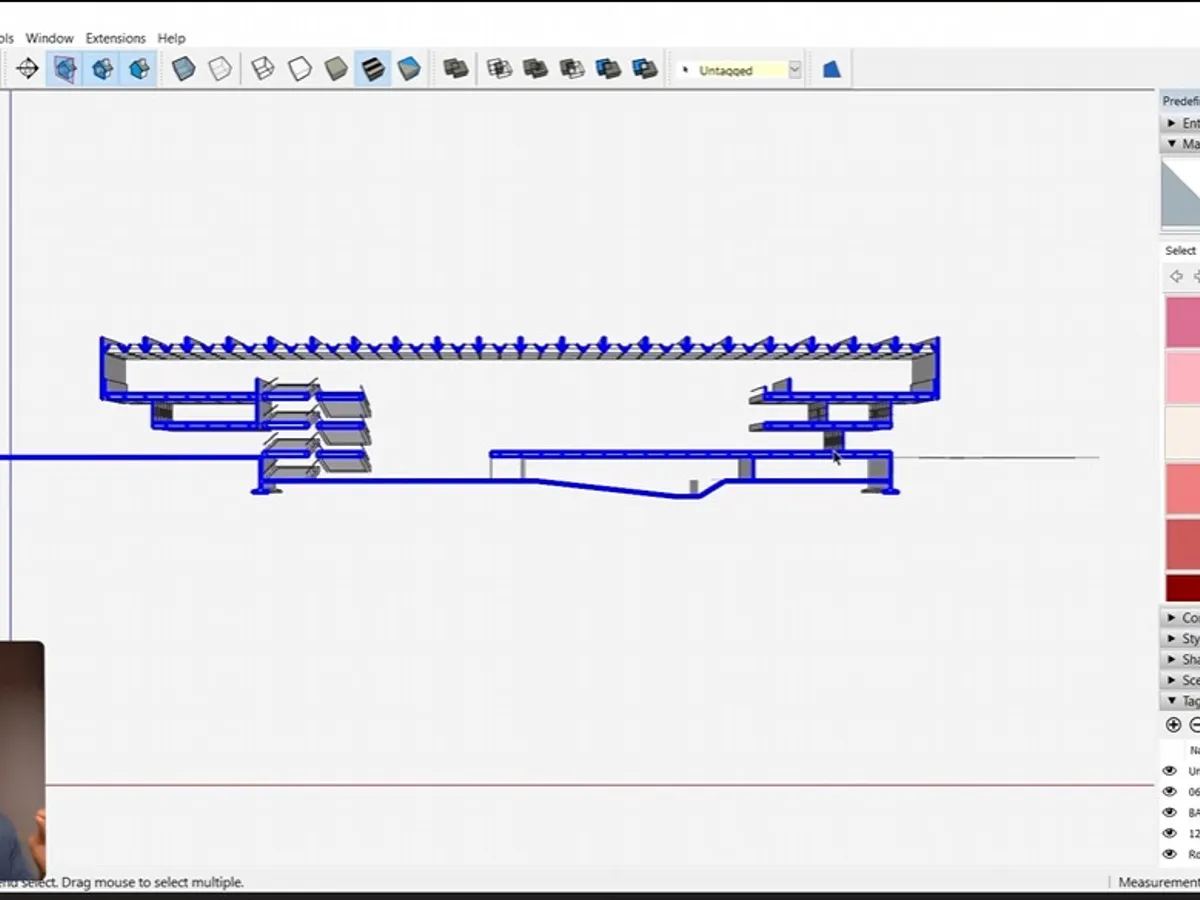Open the Untagged tag dropdown
Image resolution: width=1200 pixels, height=900 pixels.
(x=794, y=69)
